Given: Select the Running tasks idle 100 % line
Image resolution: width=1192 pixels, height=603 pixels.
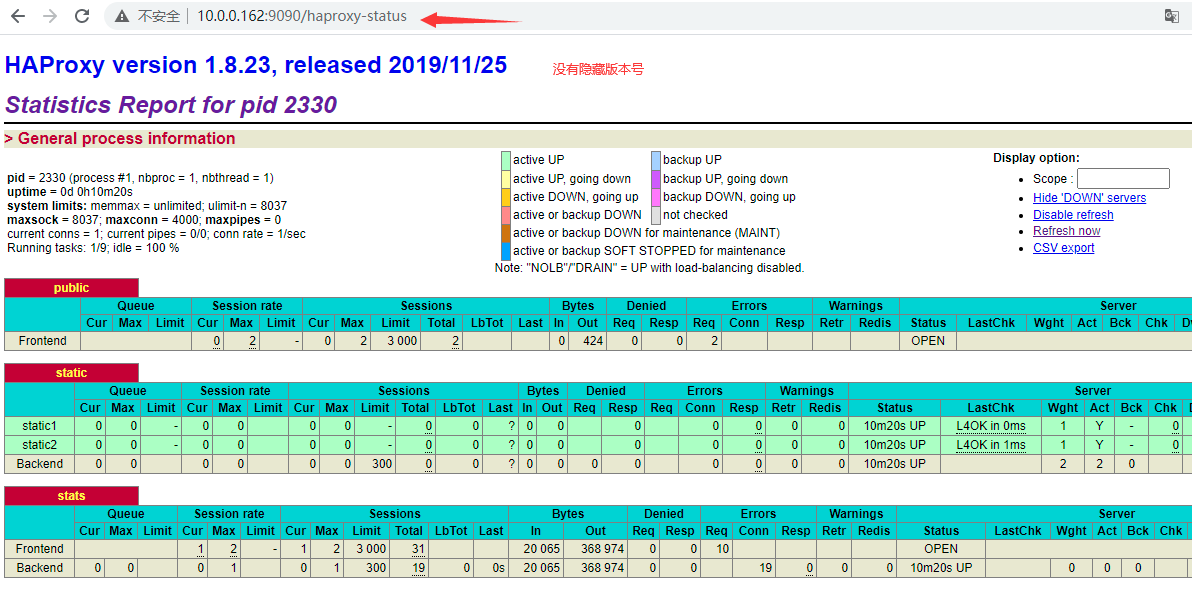Looking at the screenshot, I should [93, 248].
